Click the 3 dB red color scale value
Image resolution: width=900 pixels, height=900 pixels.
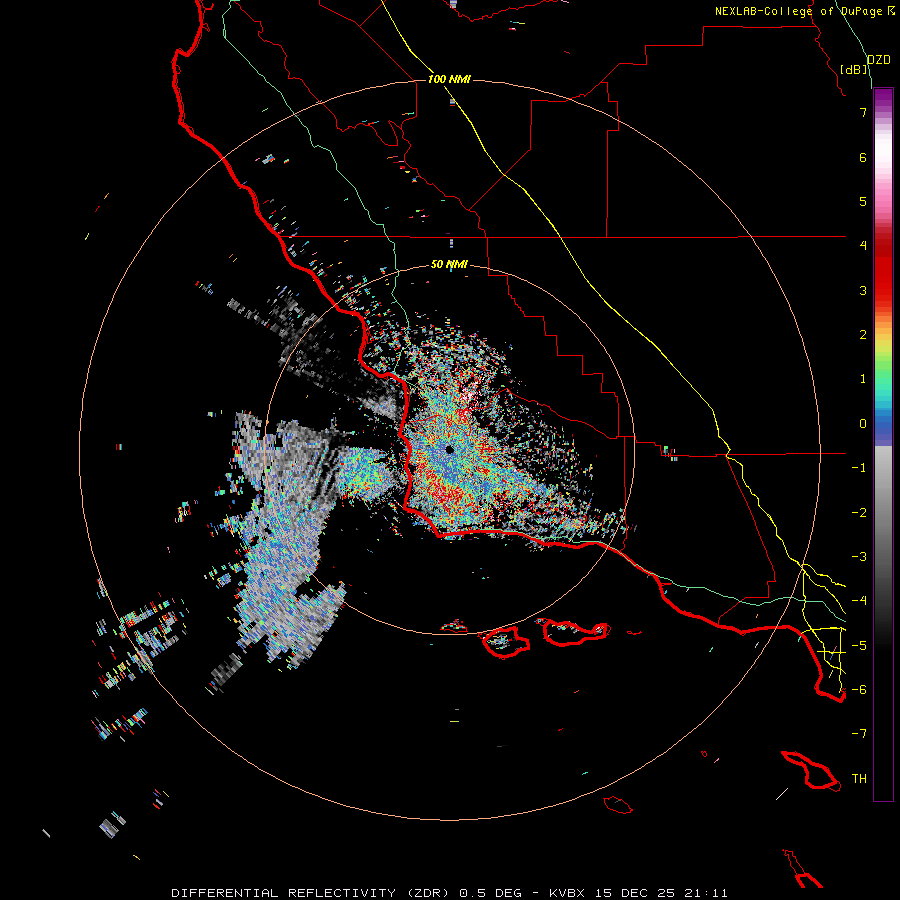863,290
